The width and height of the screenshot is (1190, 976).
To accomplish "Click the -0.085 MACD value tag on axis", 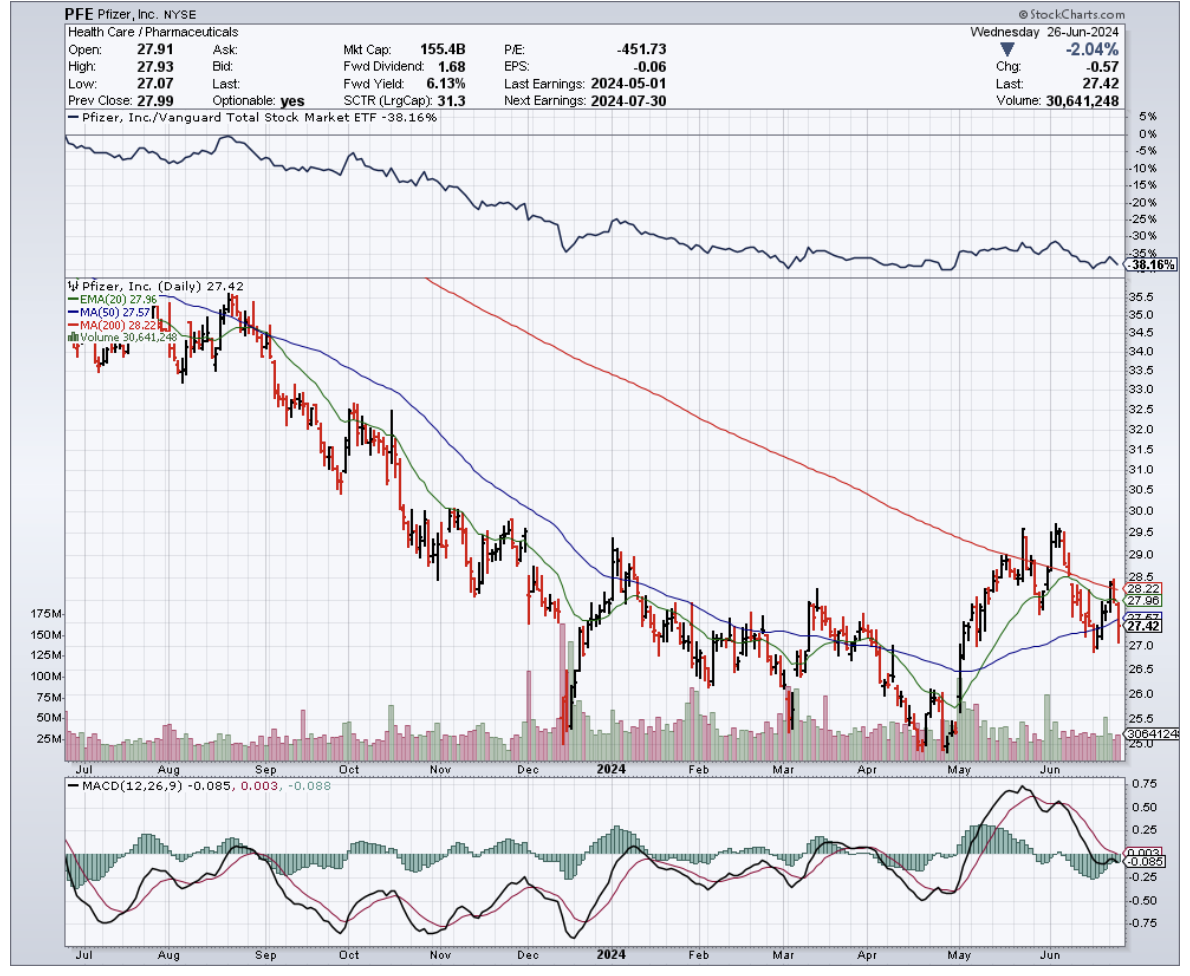I will (1145, 860).
